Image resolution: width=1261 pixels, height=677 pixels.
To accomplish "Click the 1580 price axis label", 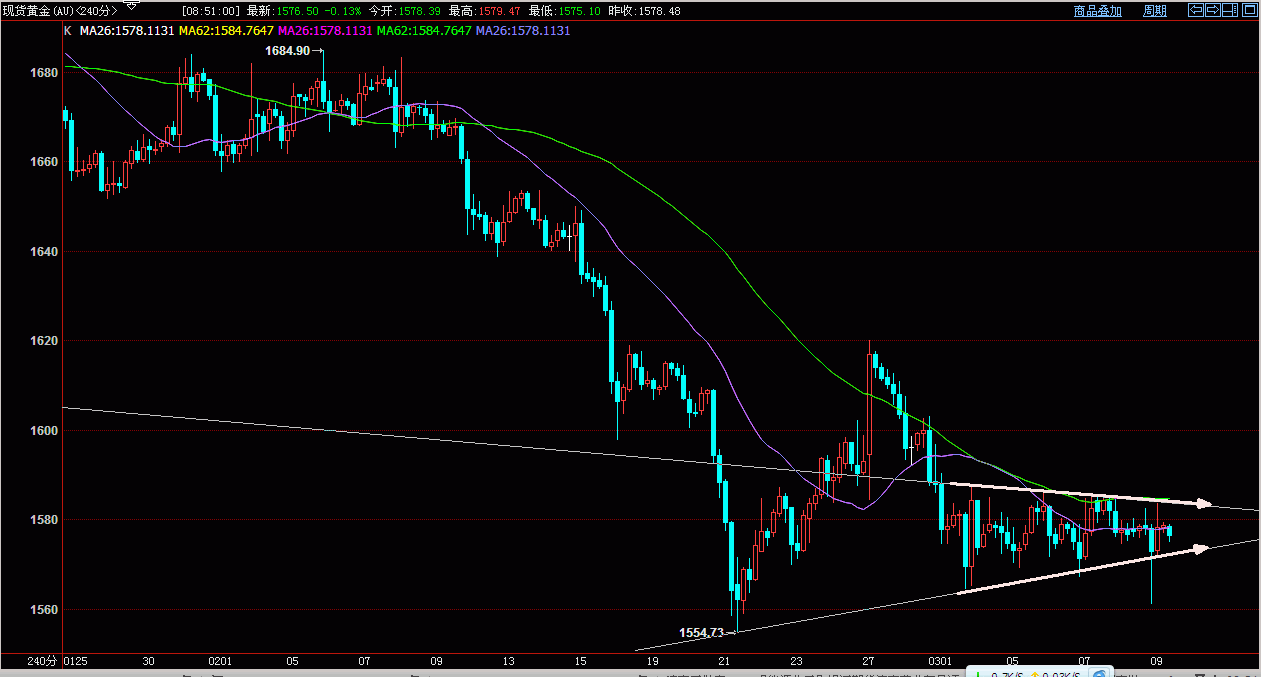I will (x=45, y=520).
